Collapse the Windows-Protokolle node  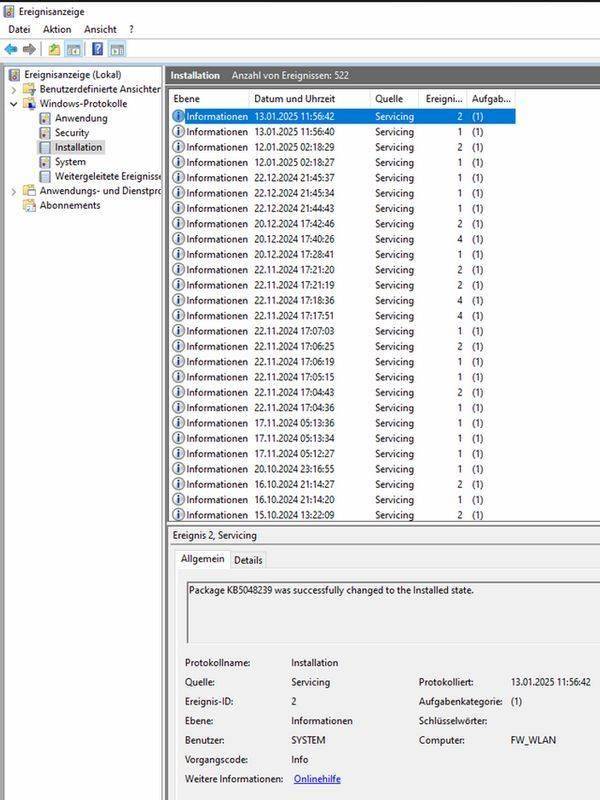pyautogui.click(x=14, y=104)
